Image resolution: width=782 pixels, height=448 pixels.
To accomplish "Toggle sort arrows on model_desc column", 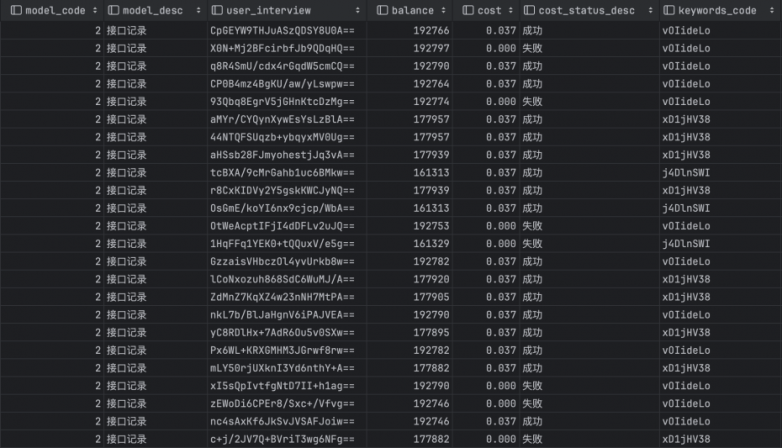I will pyautogui.click(x=197, y=11).
